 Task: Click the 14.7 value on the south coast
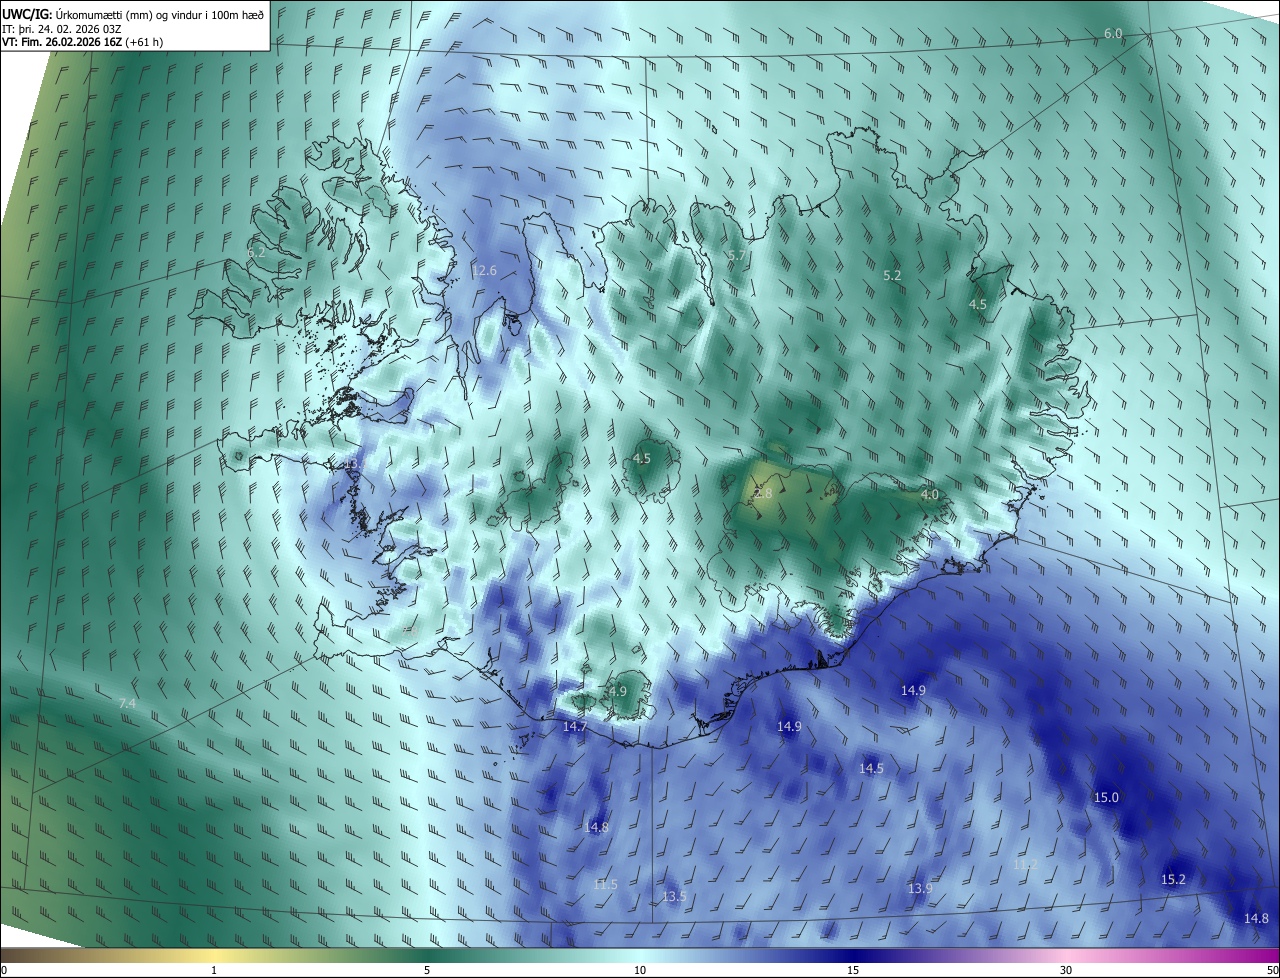(575, 726)
